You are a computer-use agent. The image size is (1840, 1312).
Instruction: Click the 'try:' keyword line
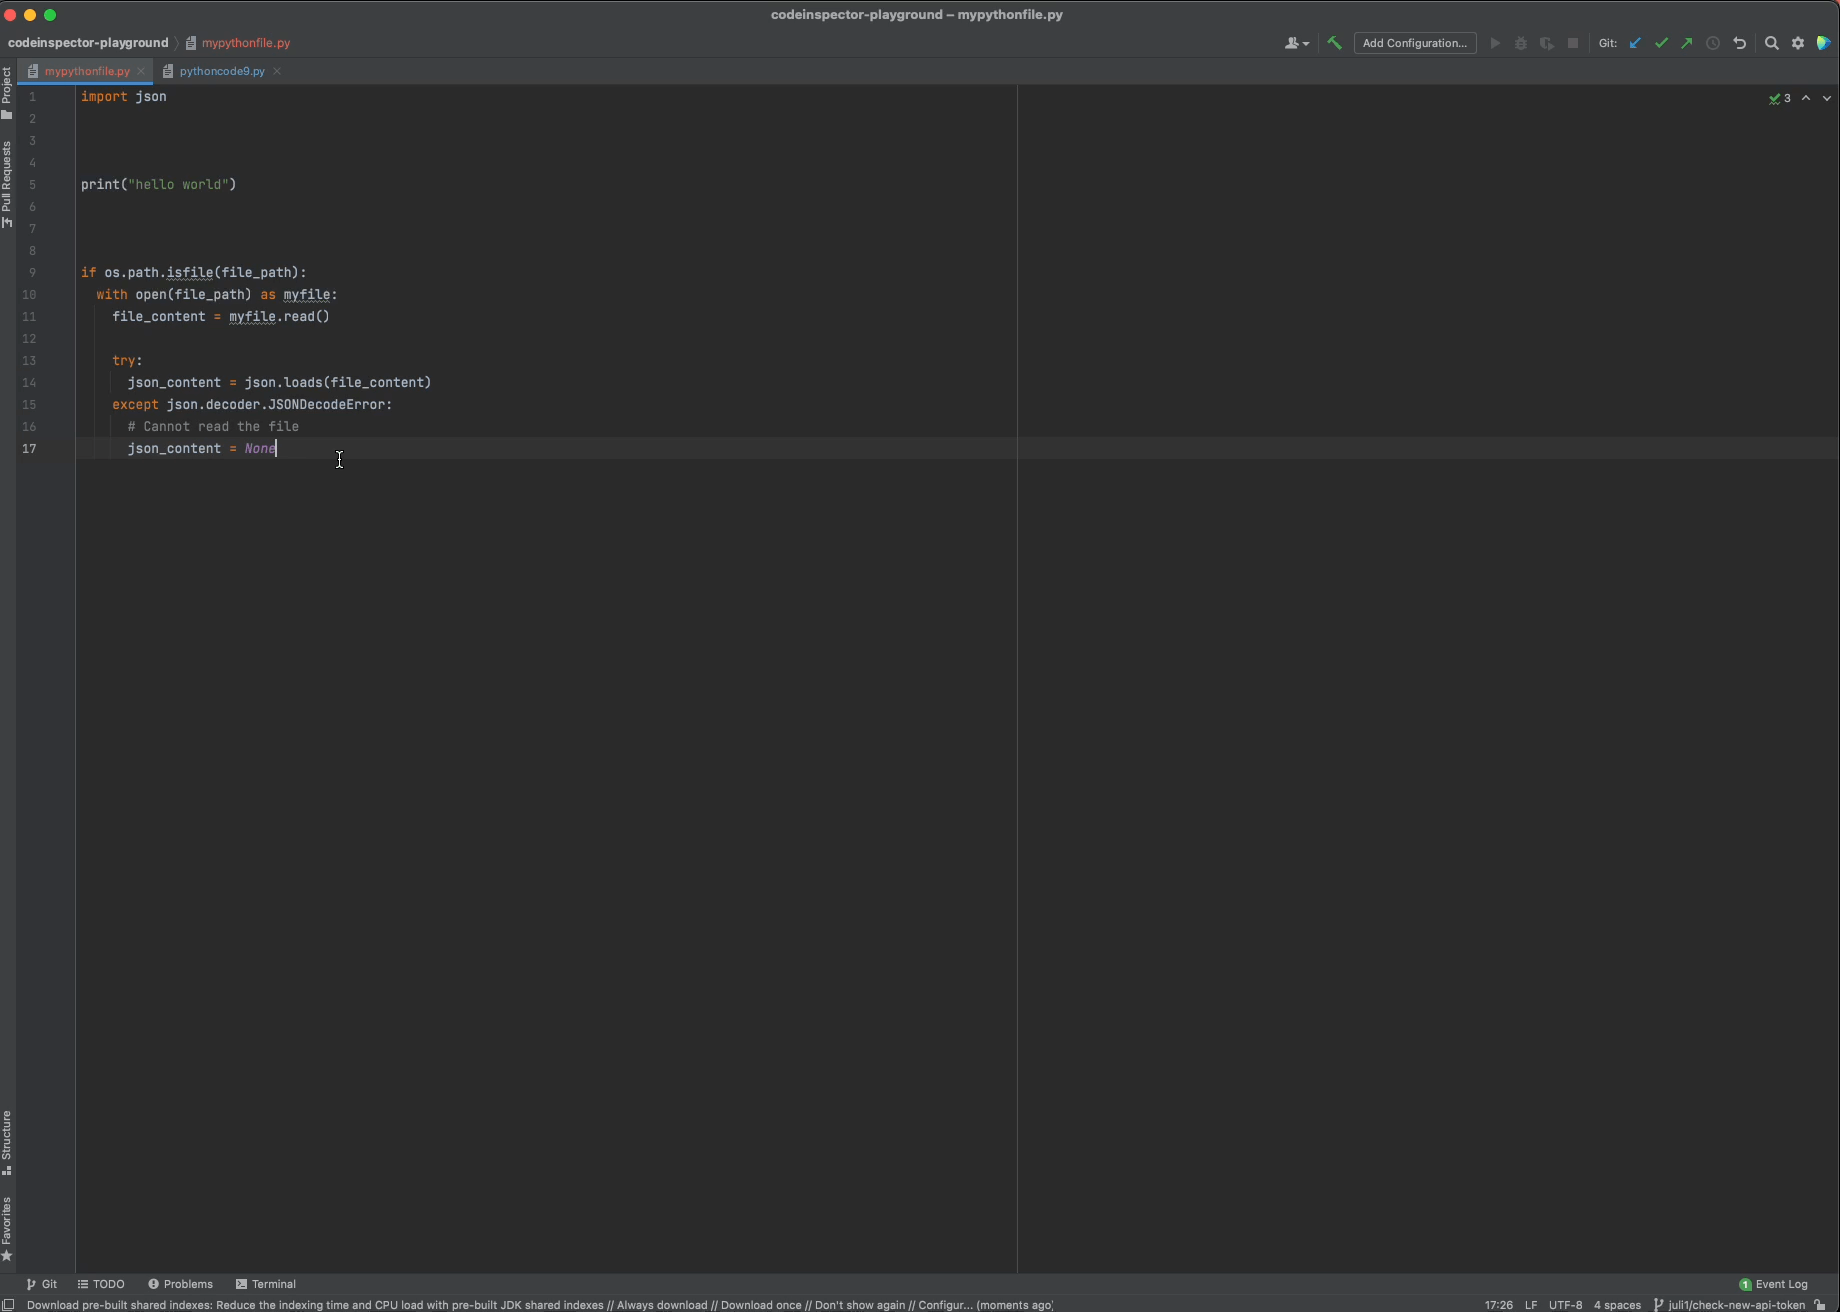pos(127,360)
